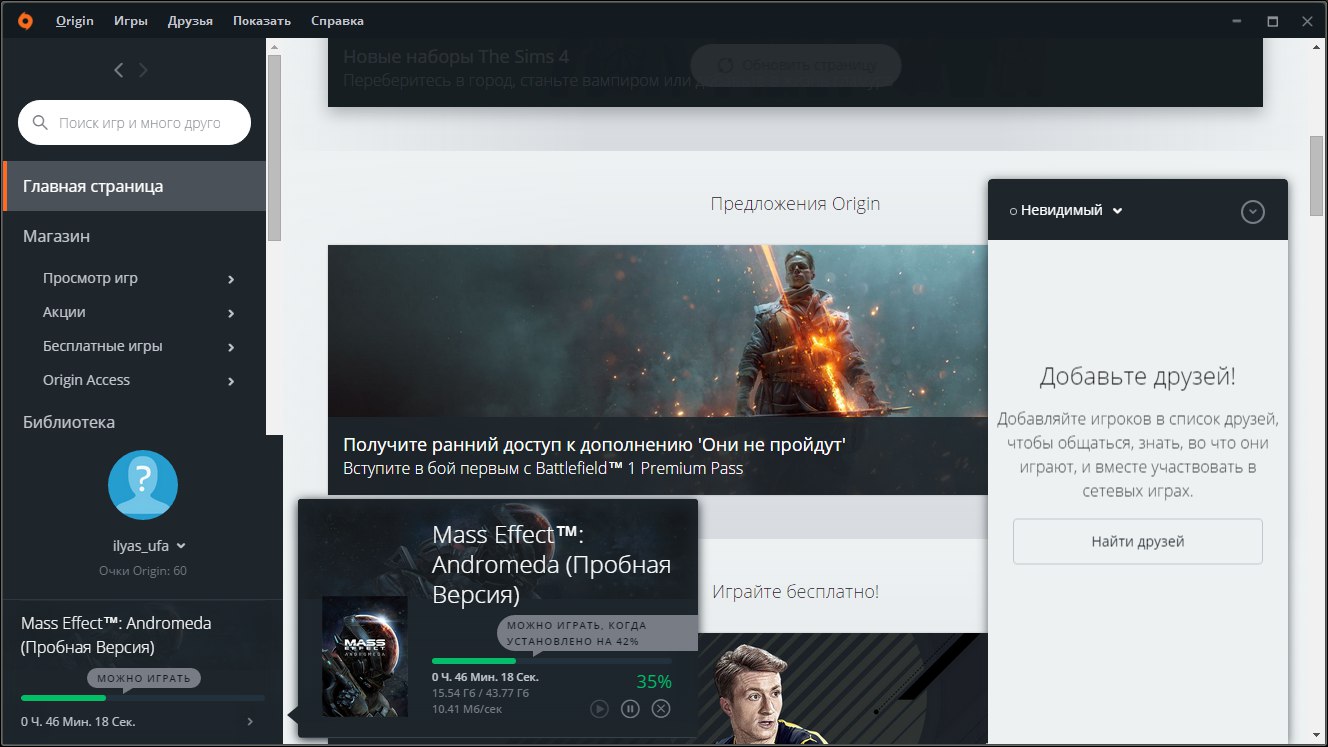1328x747 pixels.
Task: Open the Battlefield 1 Premium Pass offer banner
Action: [657, 370]
